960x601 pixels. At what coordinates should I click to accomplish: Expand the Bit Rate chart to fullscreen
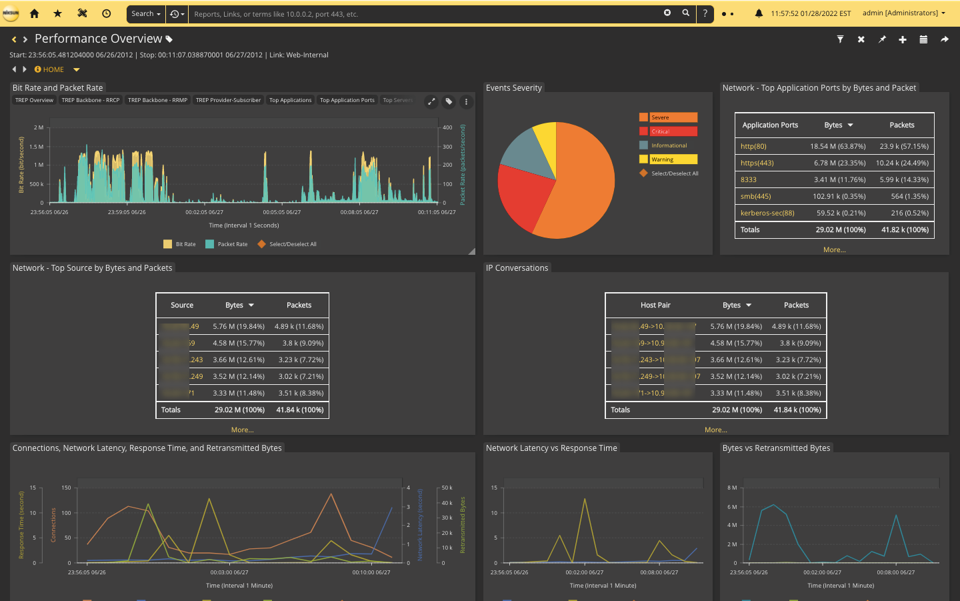[x=431, y=101]
